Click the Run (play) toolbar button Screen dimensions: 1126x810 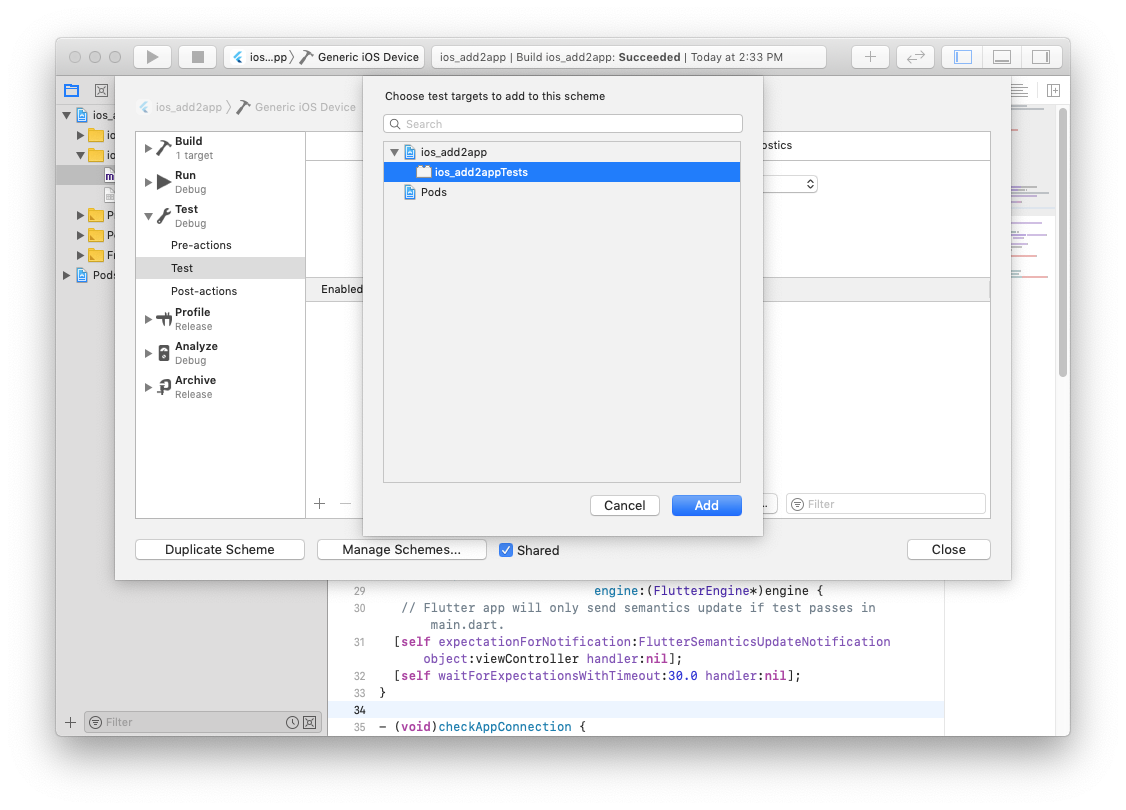coord(152,57)
